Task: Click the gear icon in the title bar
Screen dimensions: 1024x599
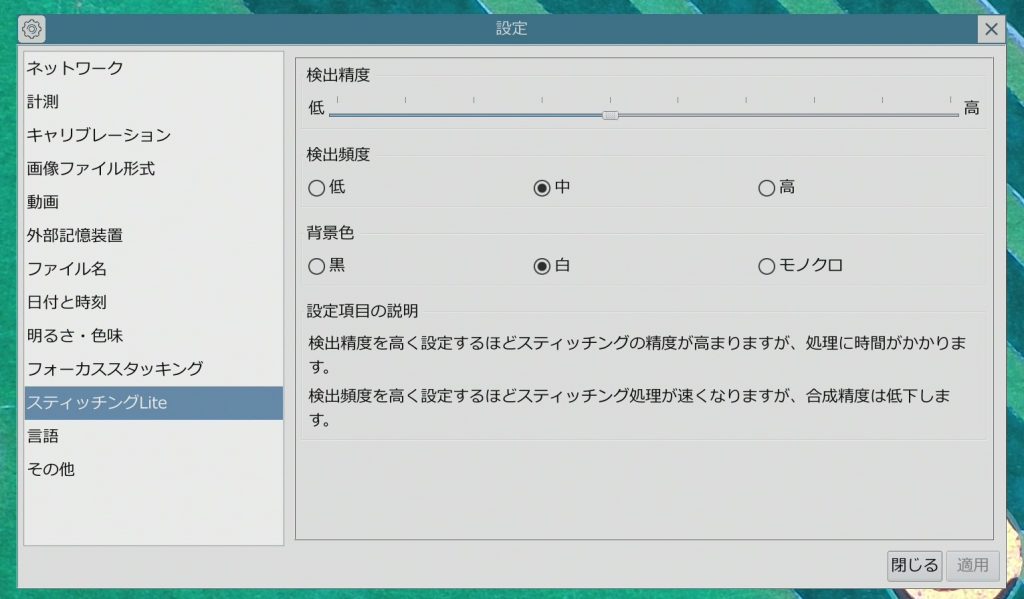Action: 32,29
